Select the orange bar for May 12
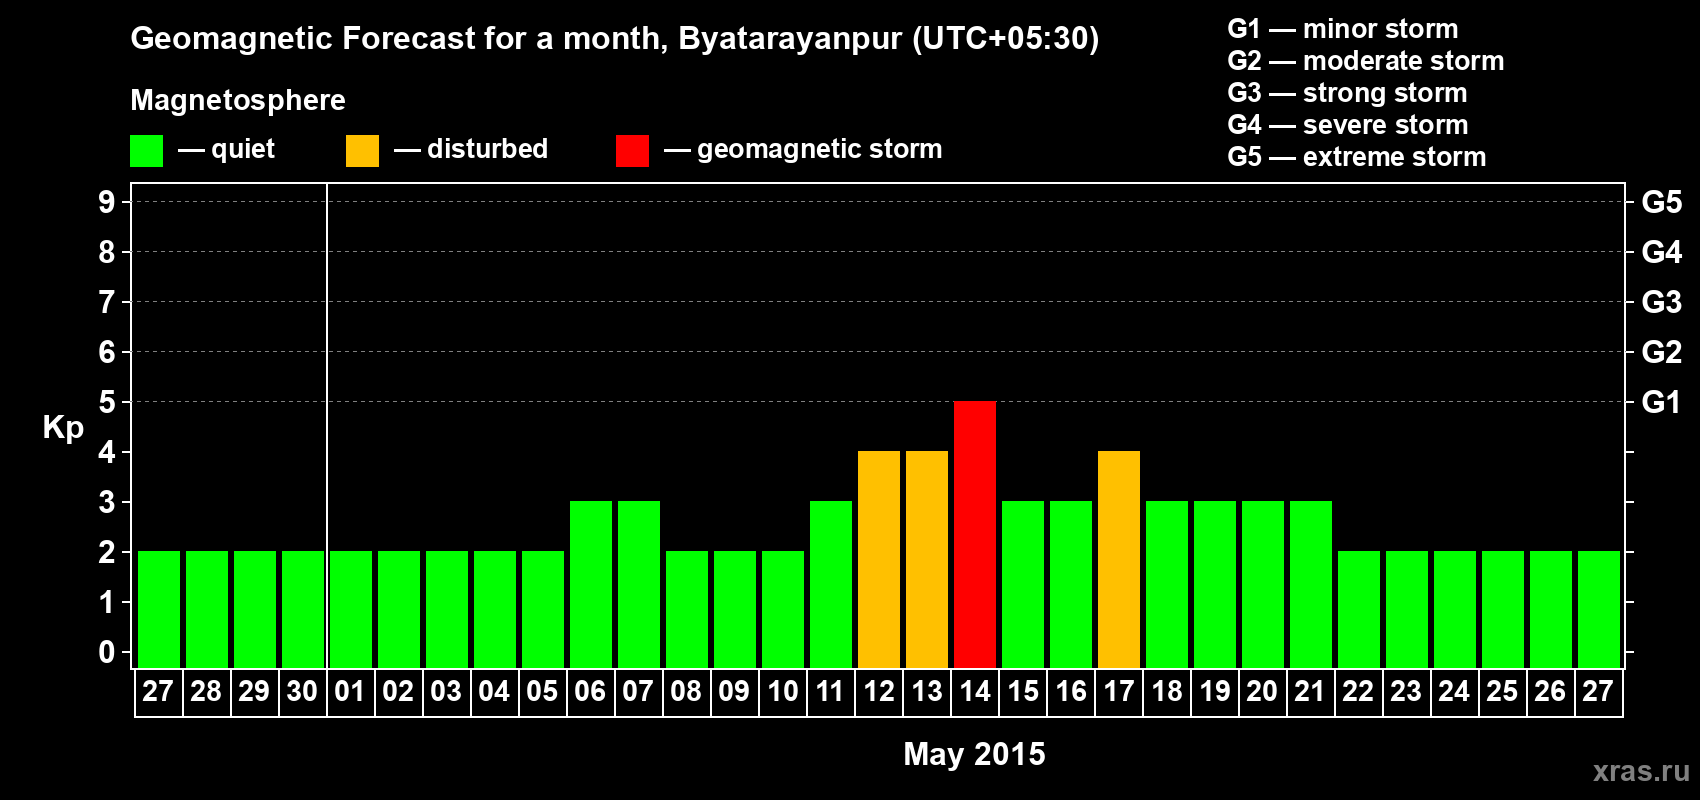 pos(879,559)
